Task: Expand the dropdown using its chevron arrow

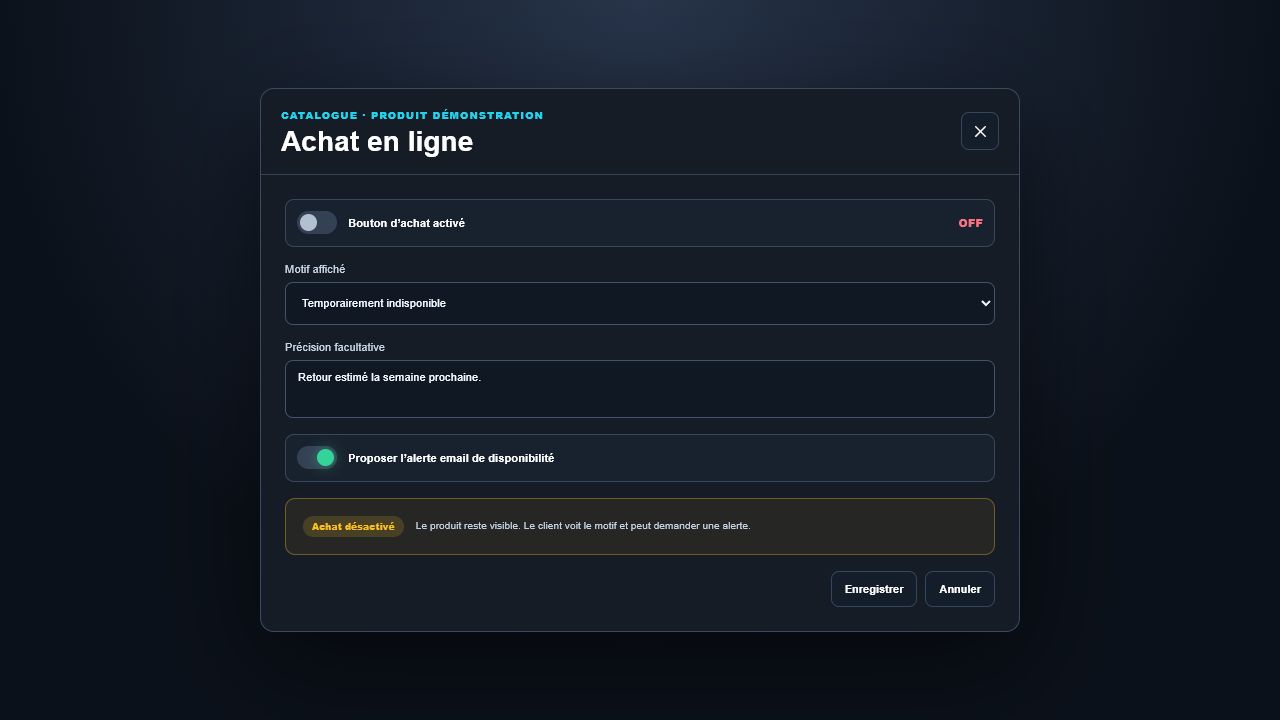Action: 985,303
